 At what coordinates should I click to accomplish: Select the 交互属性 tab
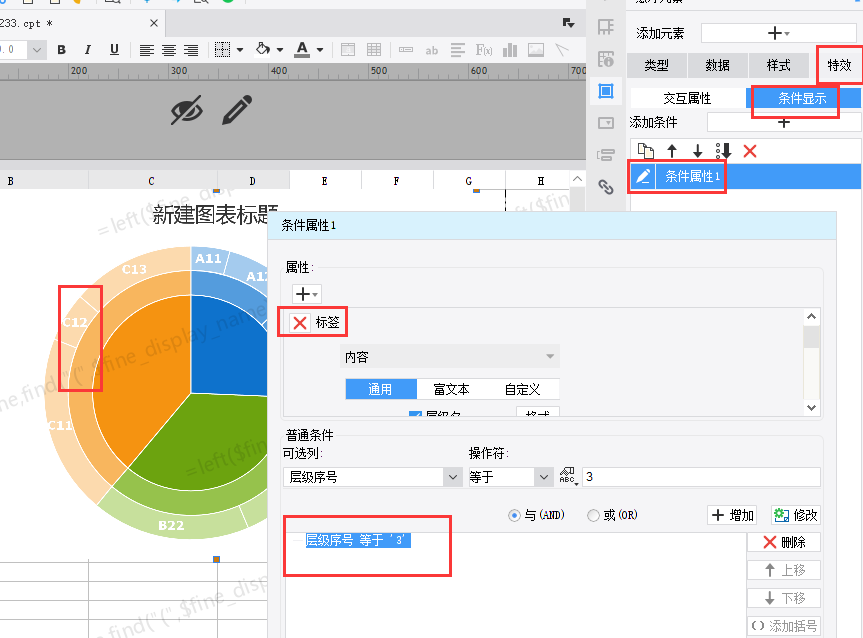[x=687, y=99]
